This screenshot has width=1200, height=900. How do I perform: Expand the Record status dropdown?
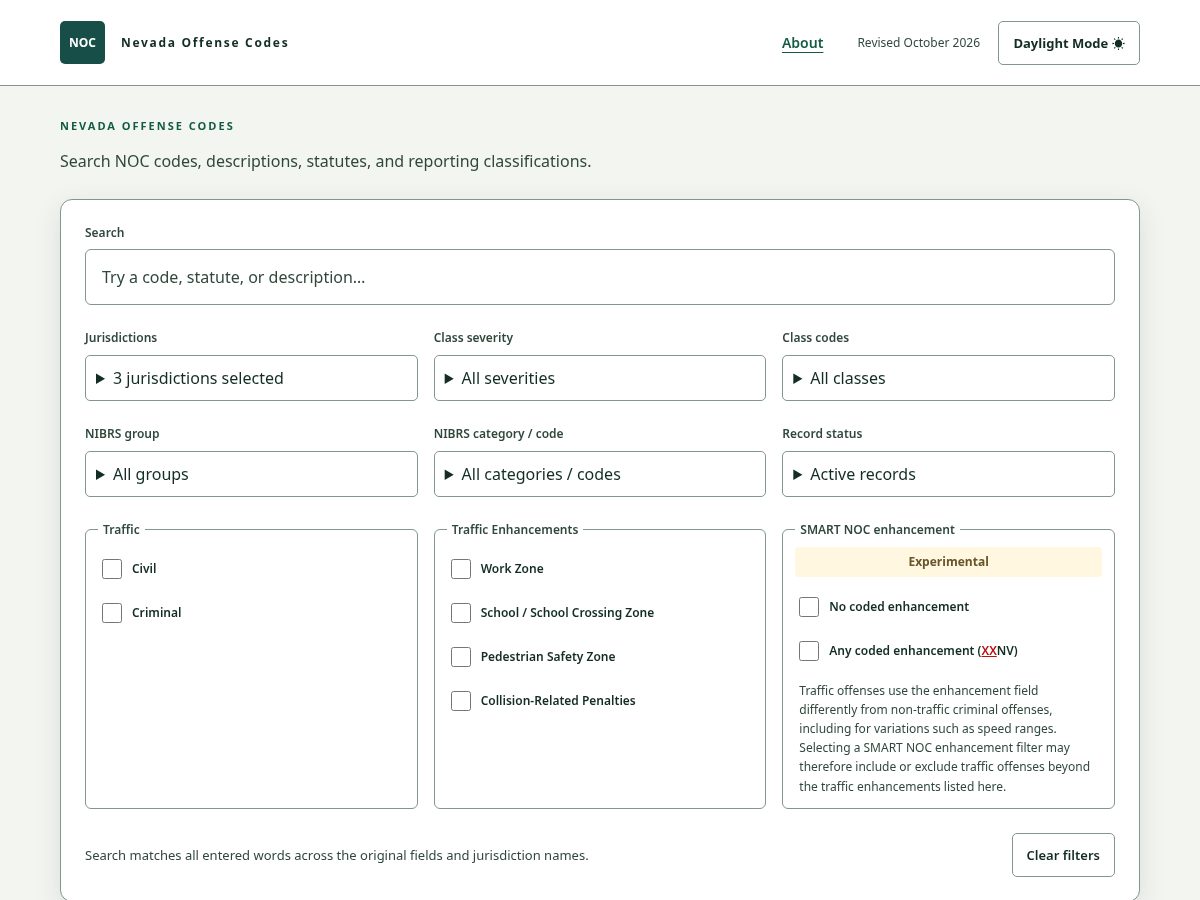click(948, 474)
